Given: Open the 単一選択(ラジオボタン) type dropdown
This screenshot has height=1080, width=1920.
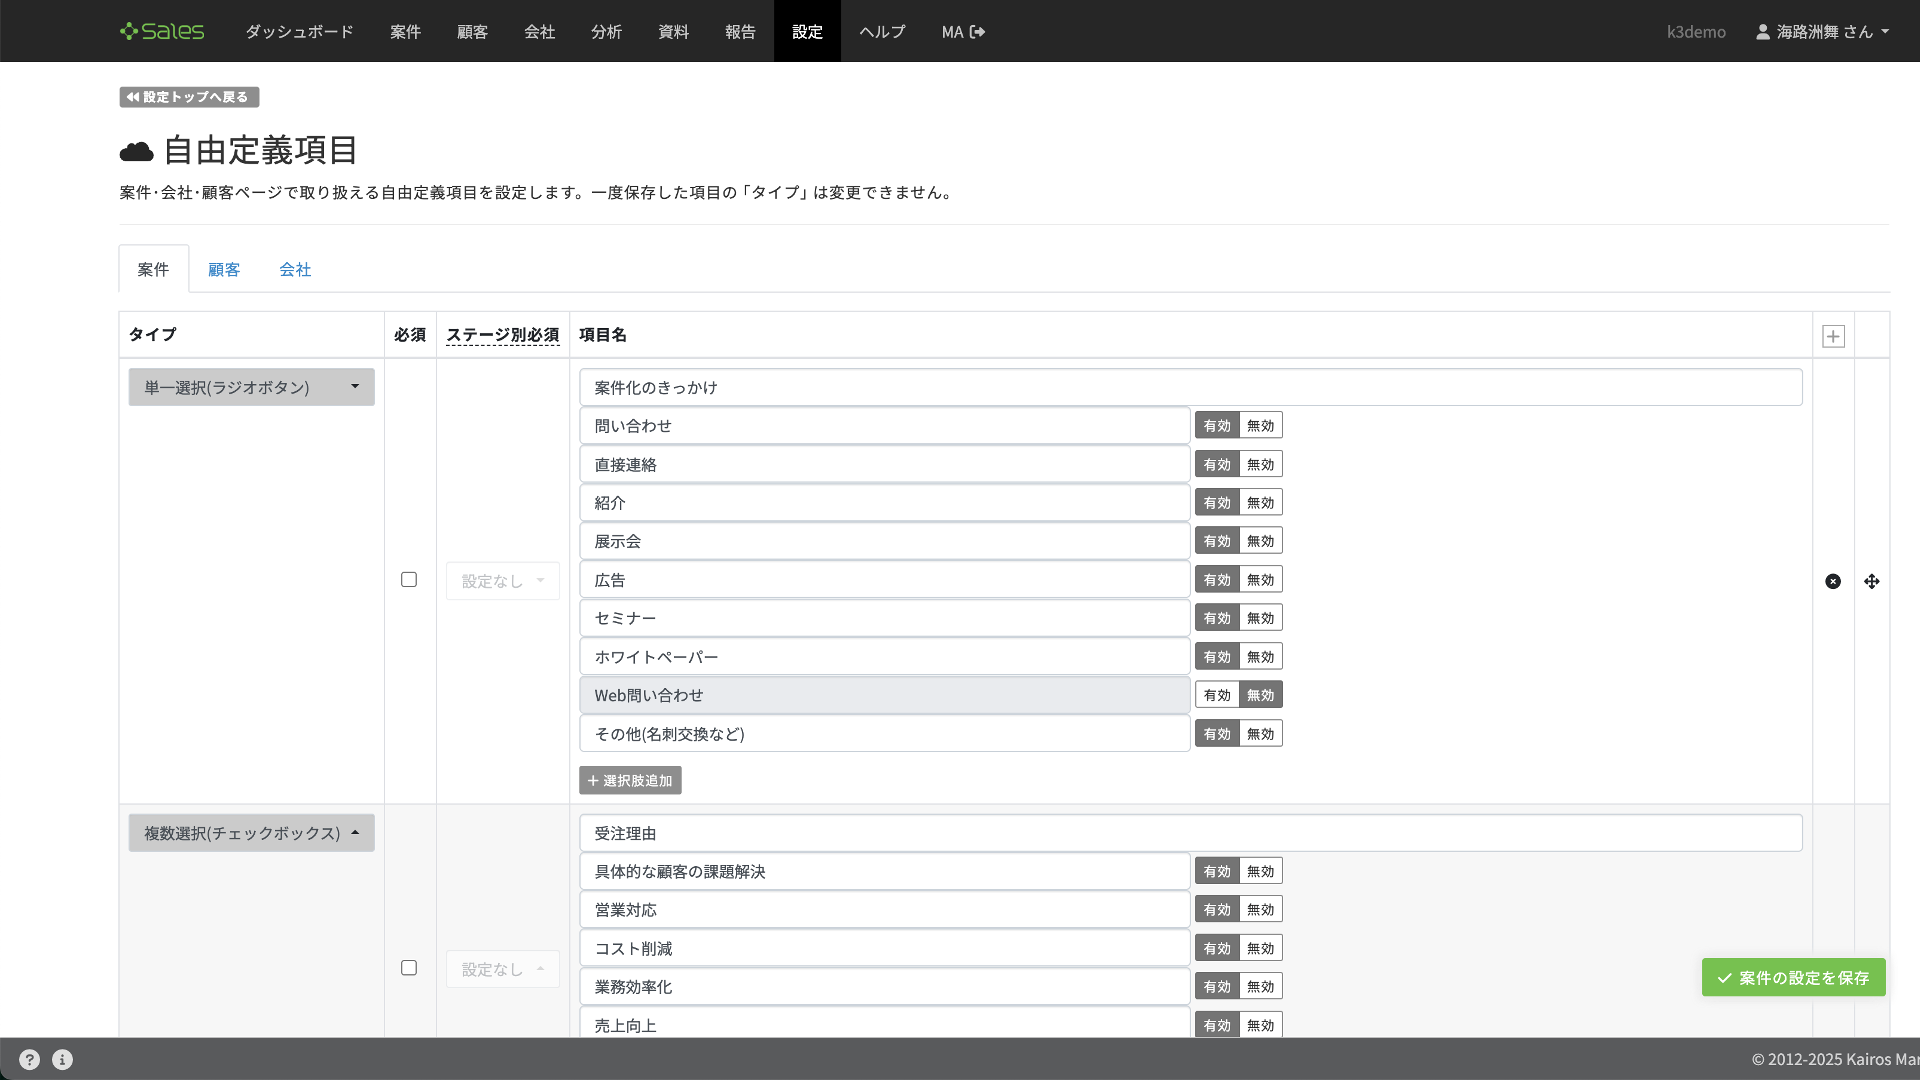Looking at the screenshot, I should (x=251, y=387).
